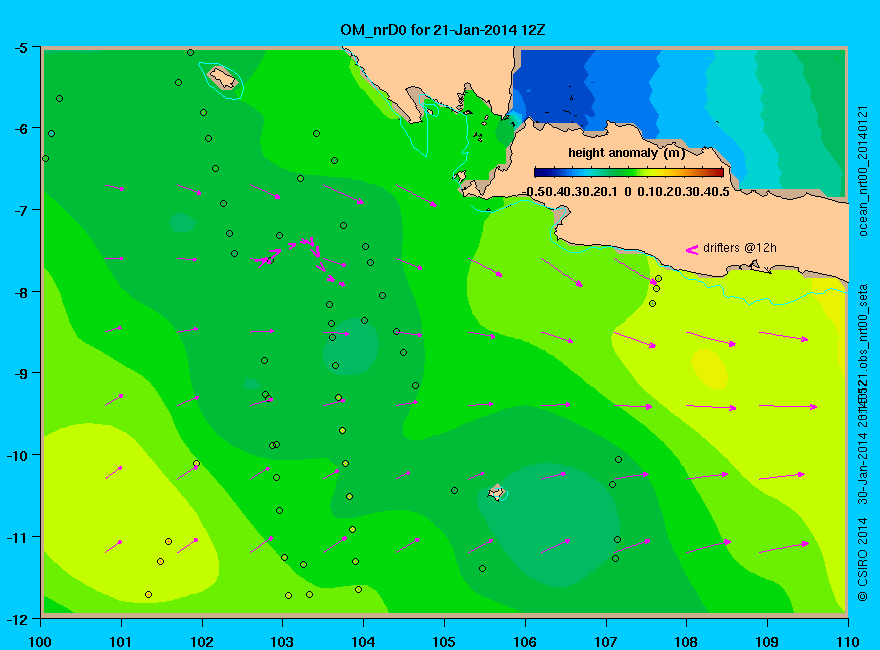Click the height anomaly color bar

(629, 172)
